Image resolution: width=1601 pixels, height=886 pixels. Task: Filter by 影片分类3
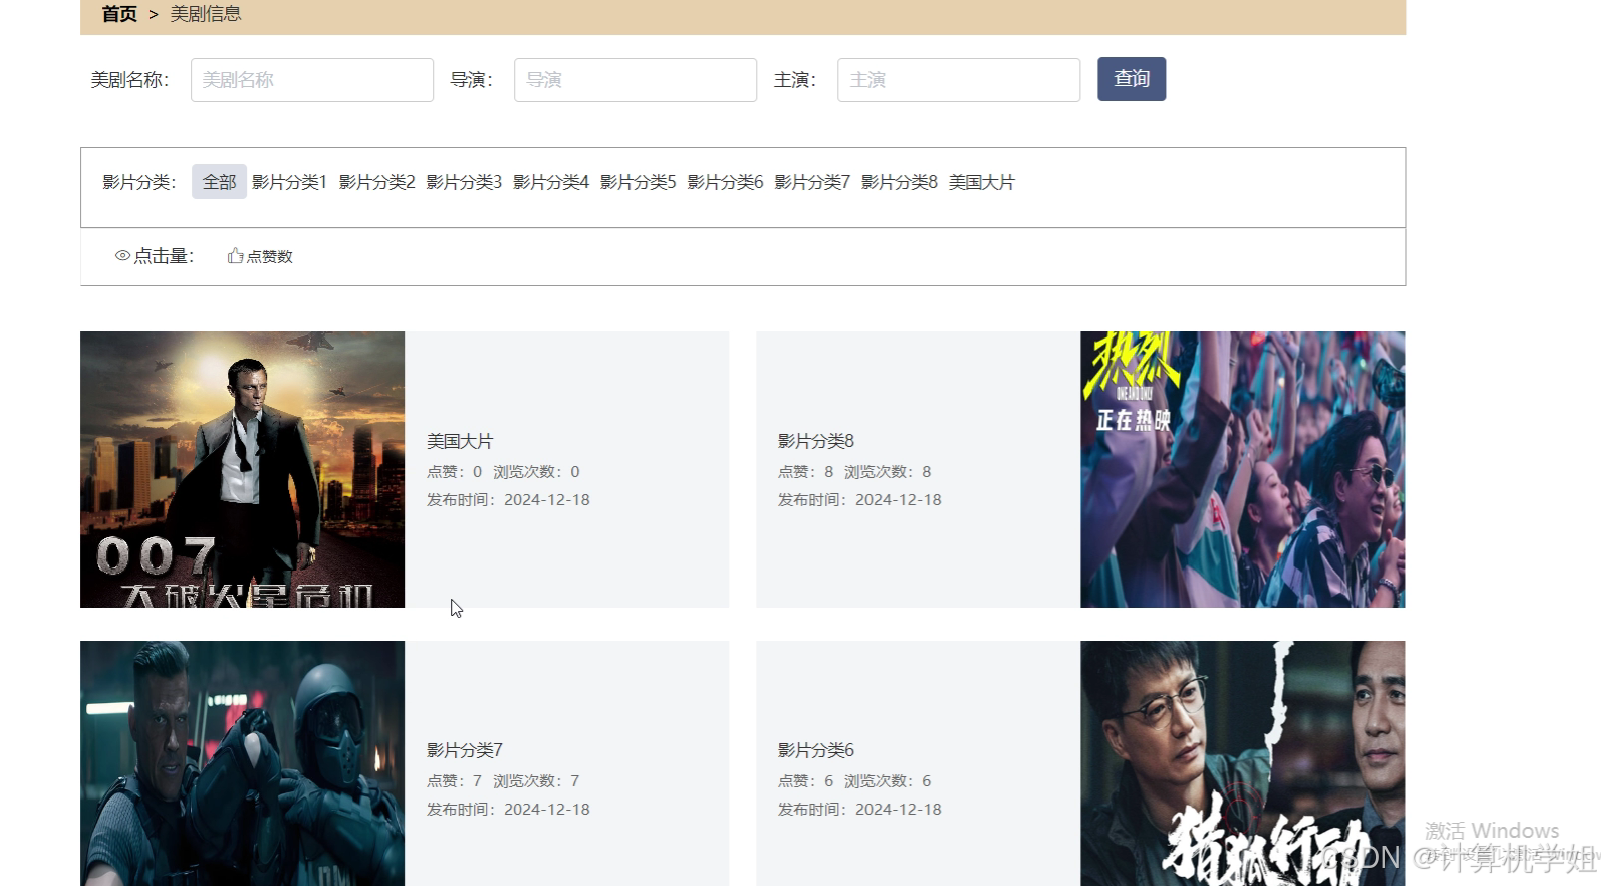coord(464,182)
